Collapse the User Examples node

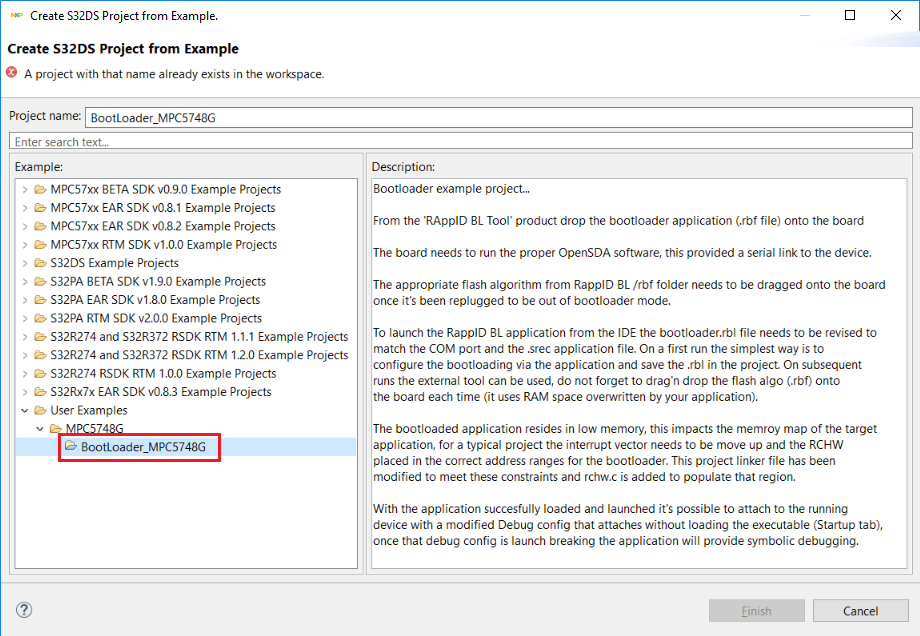point(25,410)
